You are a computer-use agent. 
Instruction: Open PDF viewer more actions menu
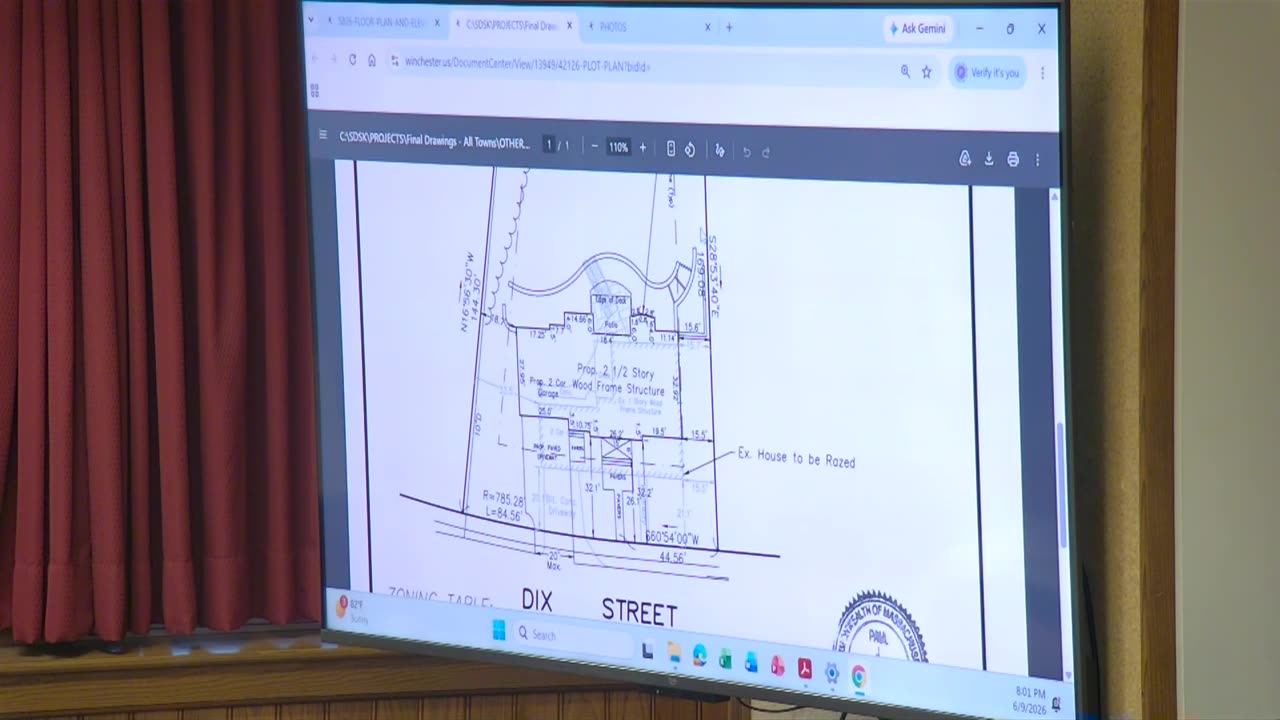coord(1037,160)
